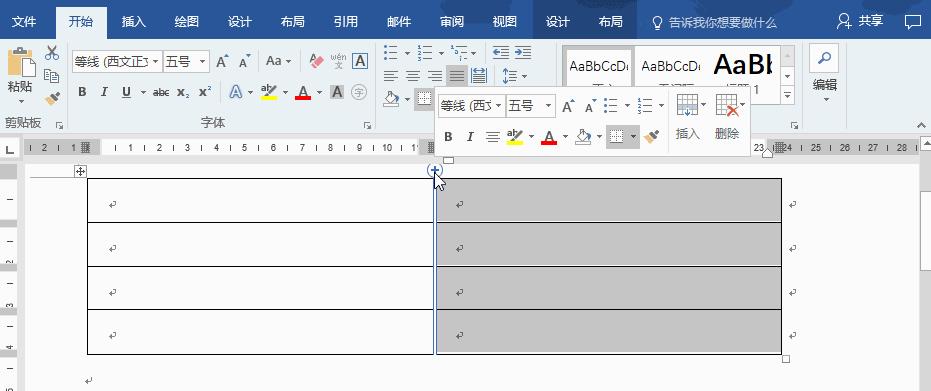Click the 共享 share button
Viewport: 931px width, 391px height.
pyautogui.click(x=860, y=22)
